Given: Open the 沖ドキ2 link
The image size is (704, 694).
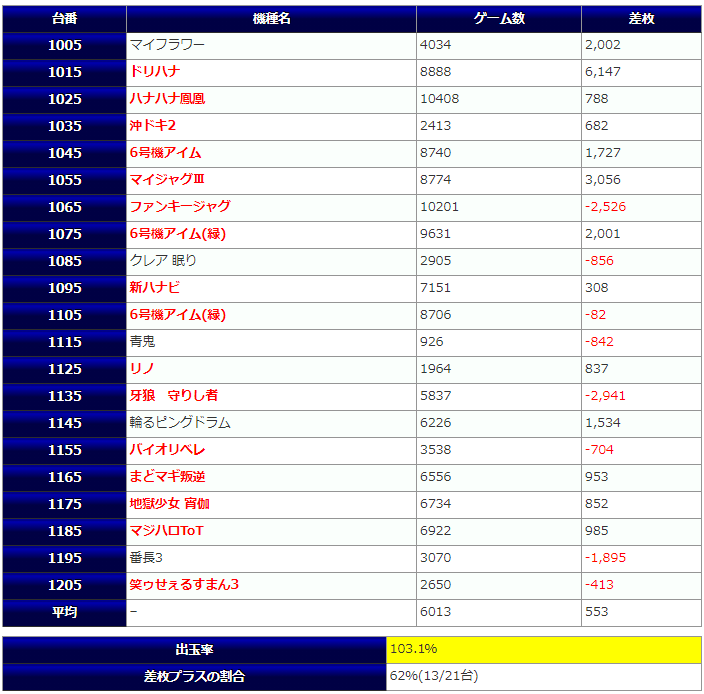Looking at the screenshot, I should [152, 126].
